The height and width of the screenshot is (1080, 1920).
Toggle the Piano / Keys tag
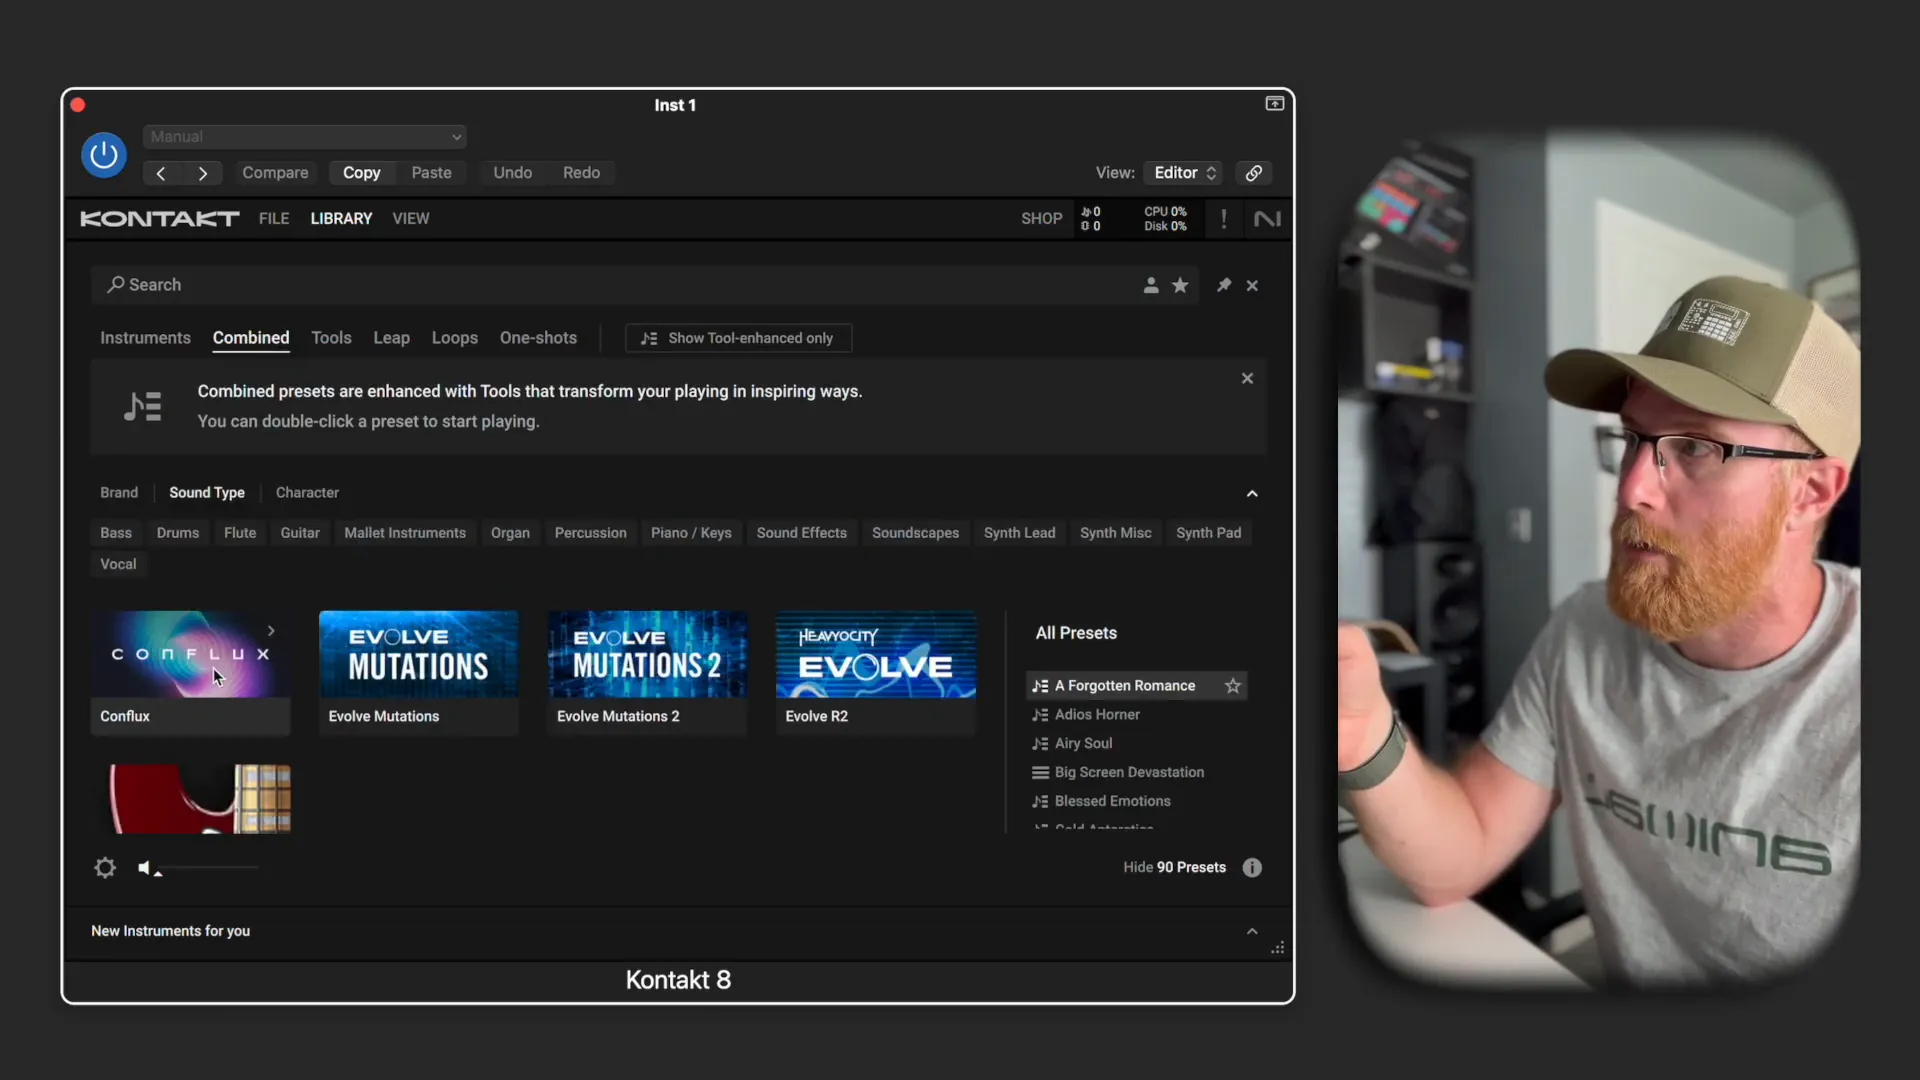691,533
